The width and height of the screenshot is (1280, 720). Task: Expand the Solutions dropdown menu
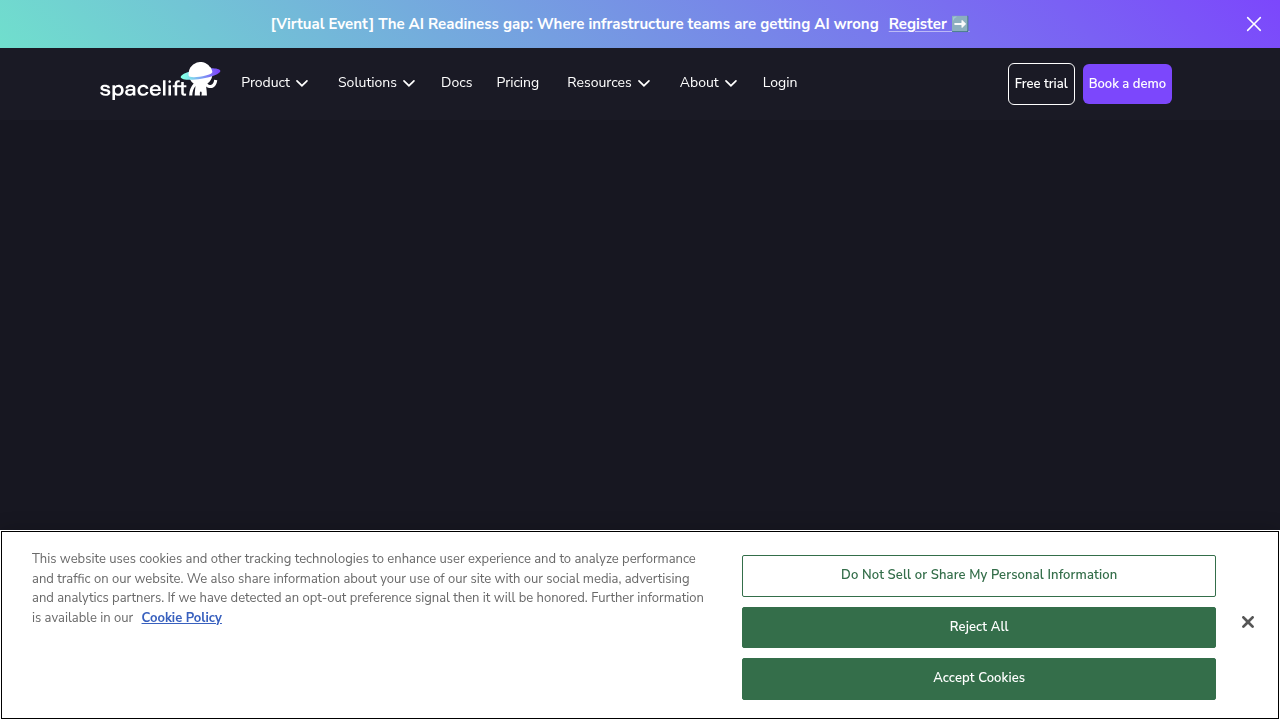click(x=376, y=83)
